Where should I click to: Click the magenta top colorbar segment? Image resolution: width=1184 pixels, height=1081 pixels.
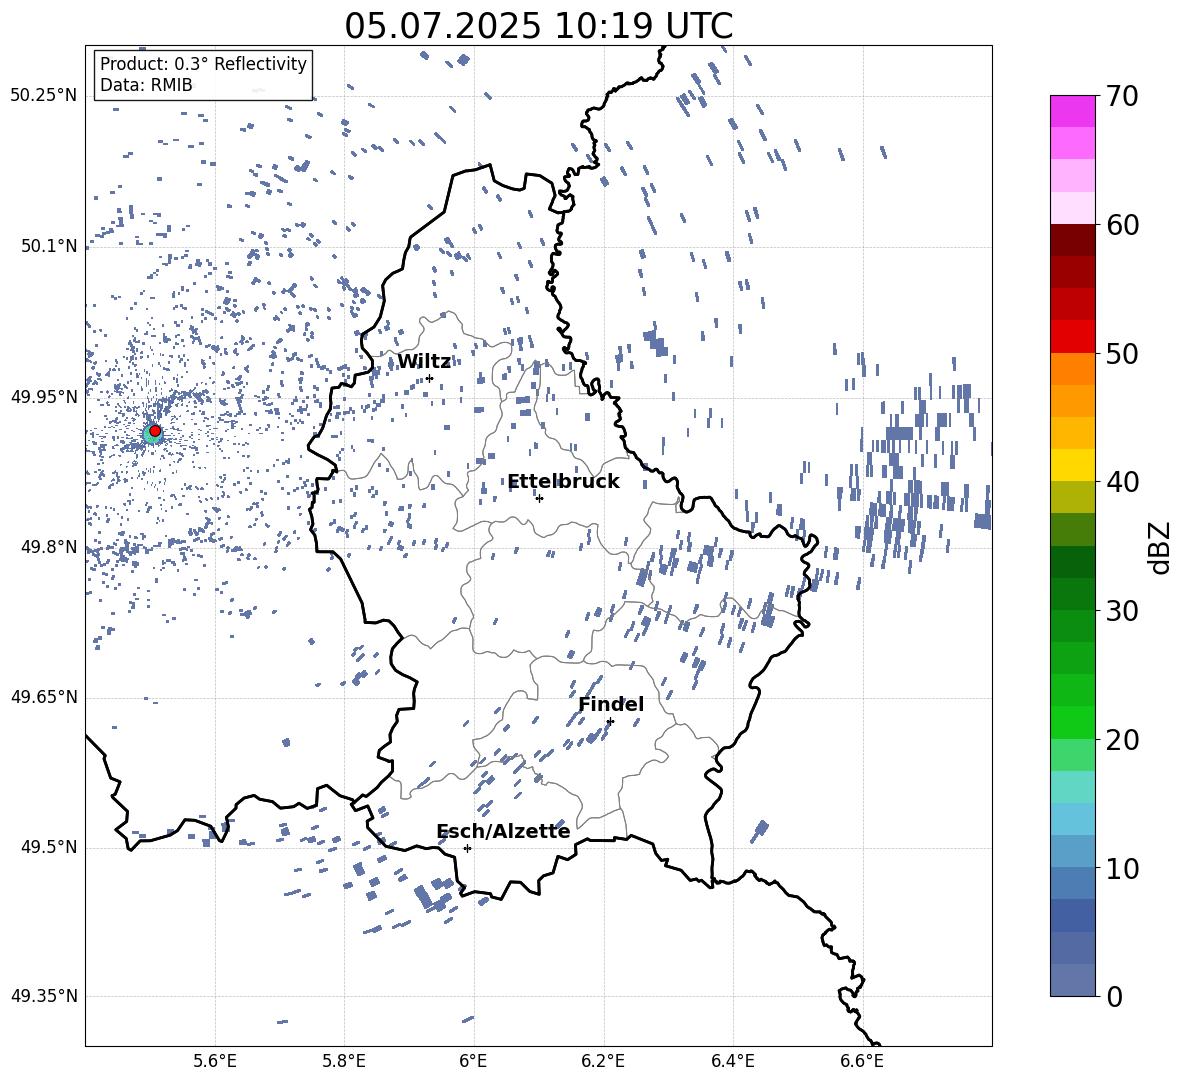pos(1072,111)
